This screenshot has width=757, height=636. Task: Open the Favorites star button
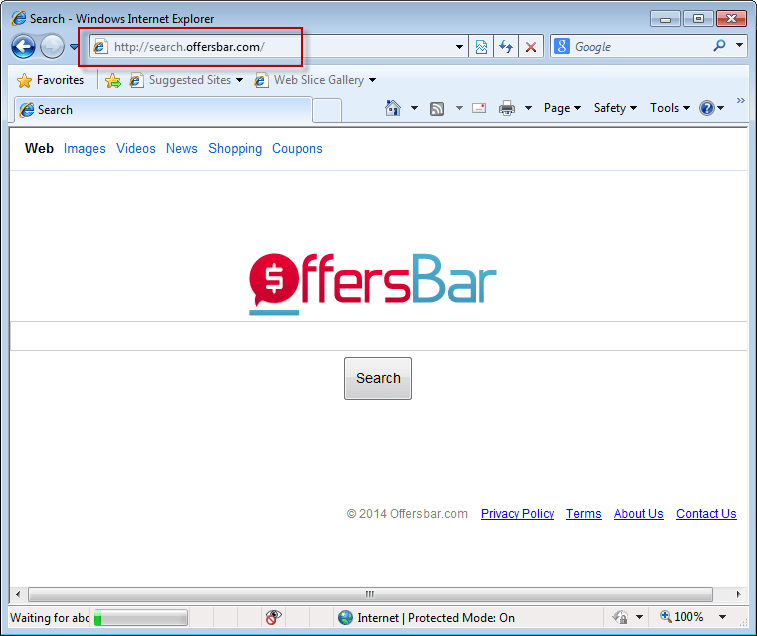[x=51, y=80]
